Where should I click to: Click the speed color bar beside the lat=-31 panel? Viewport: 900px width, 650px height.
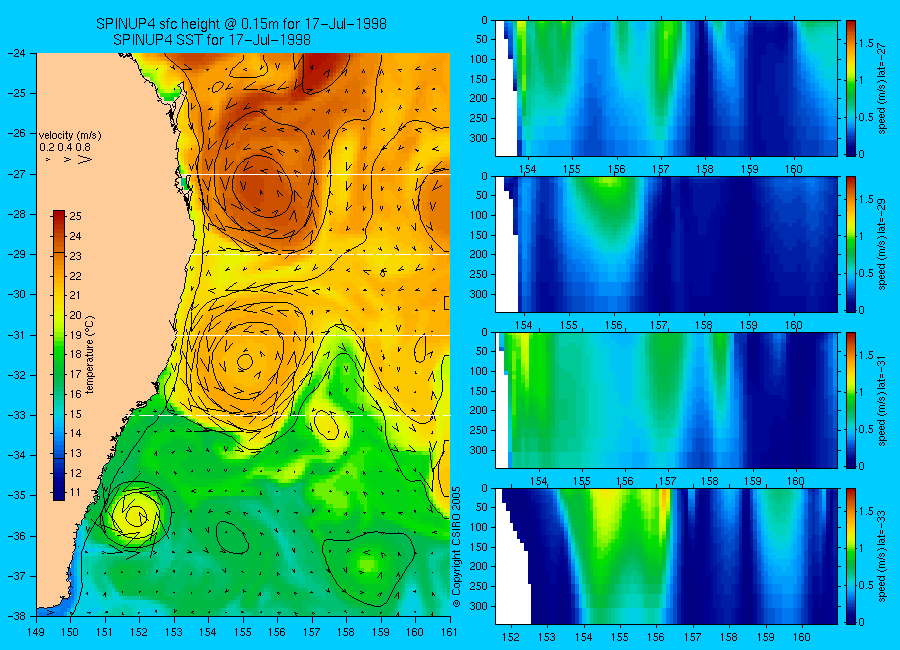850,400
